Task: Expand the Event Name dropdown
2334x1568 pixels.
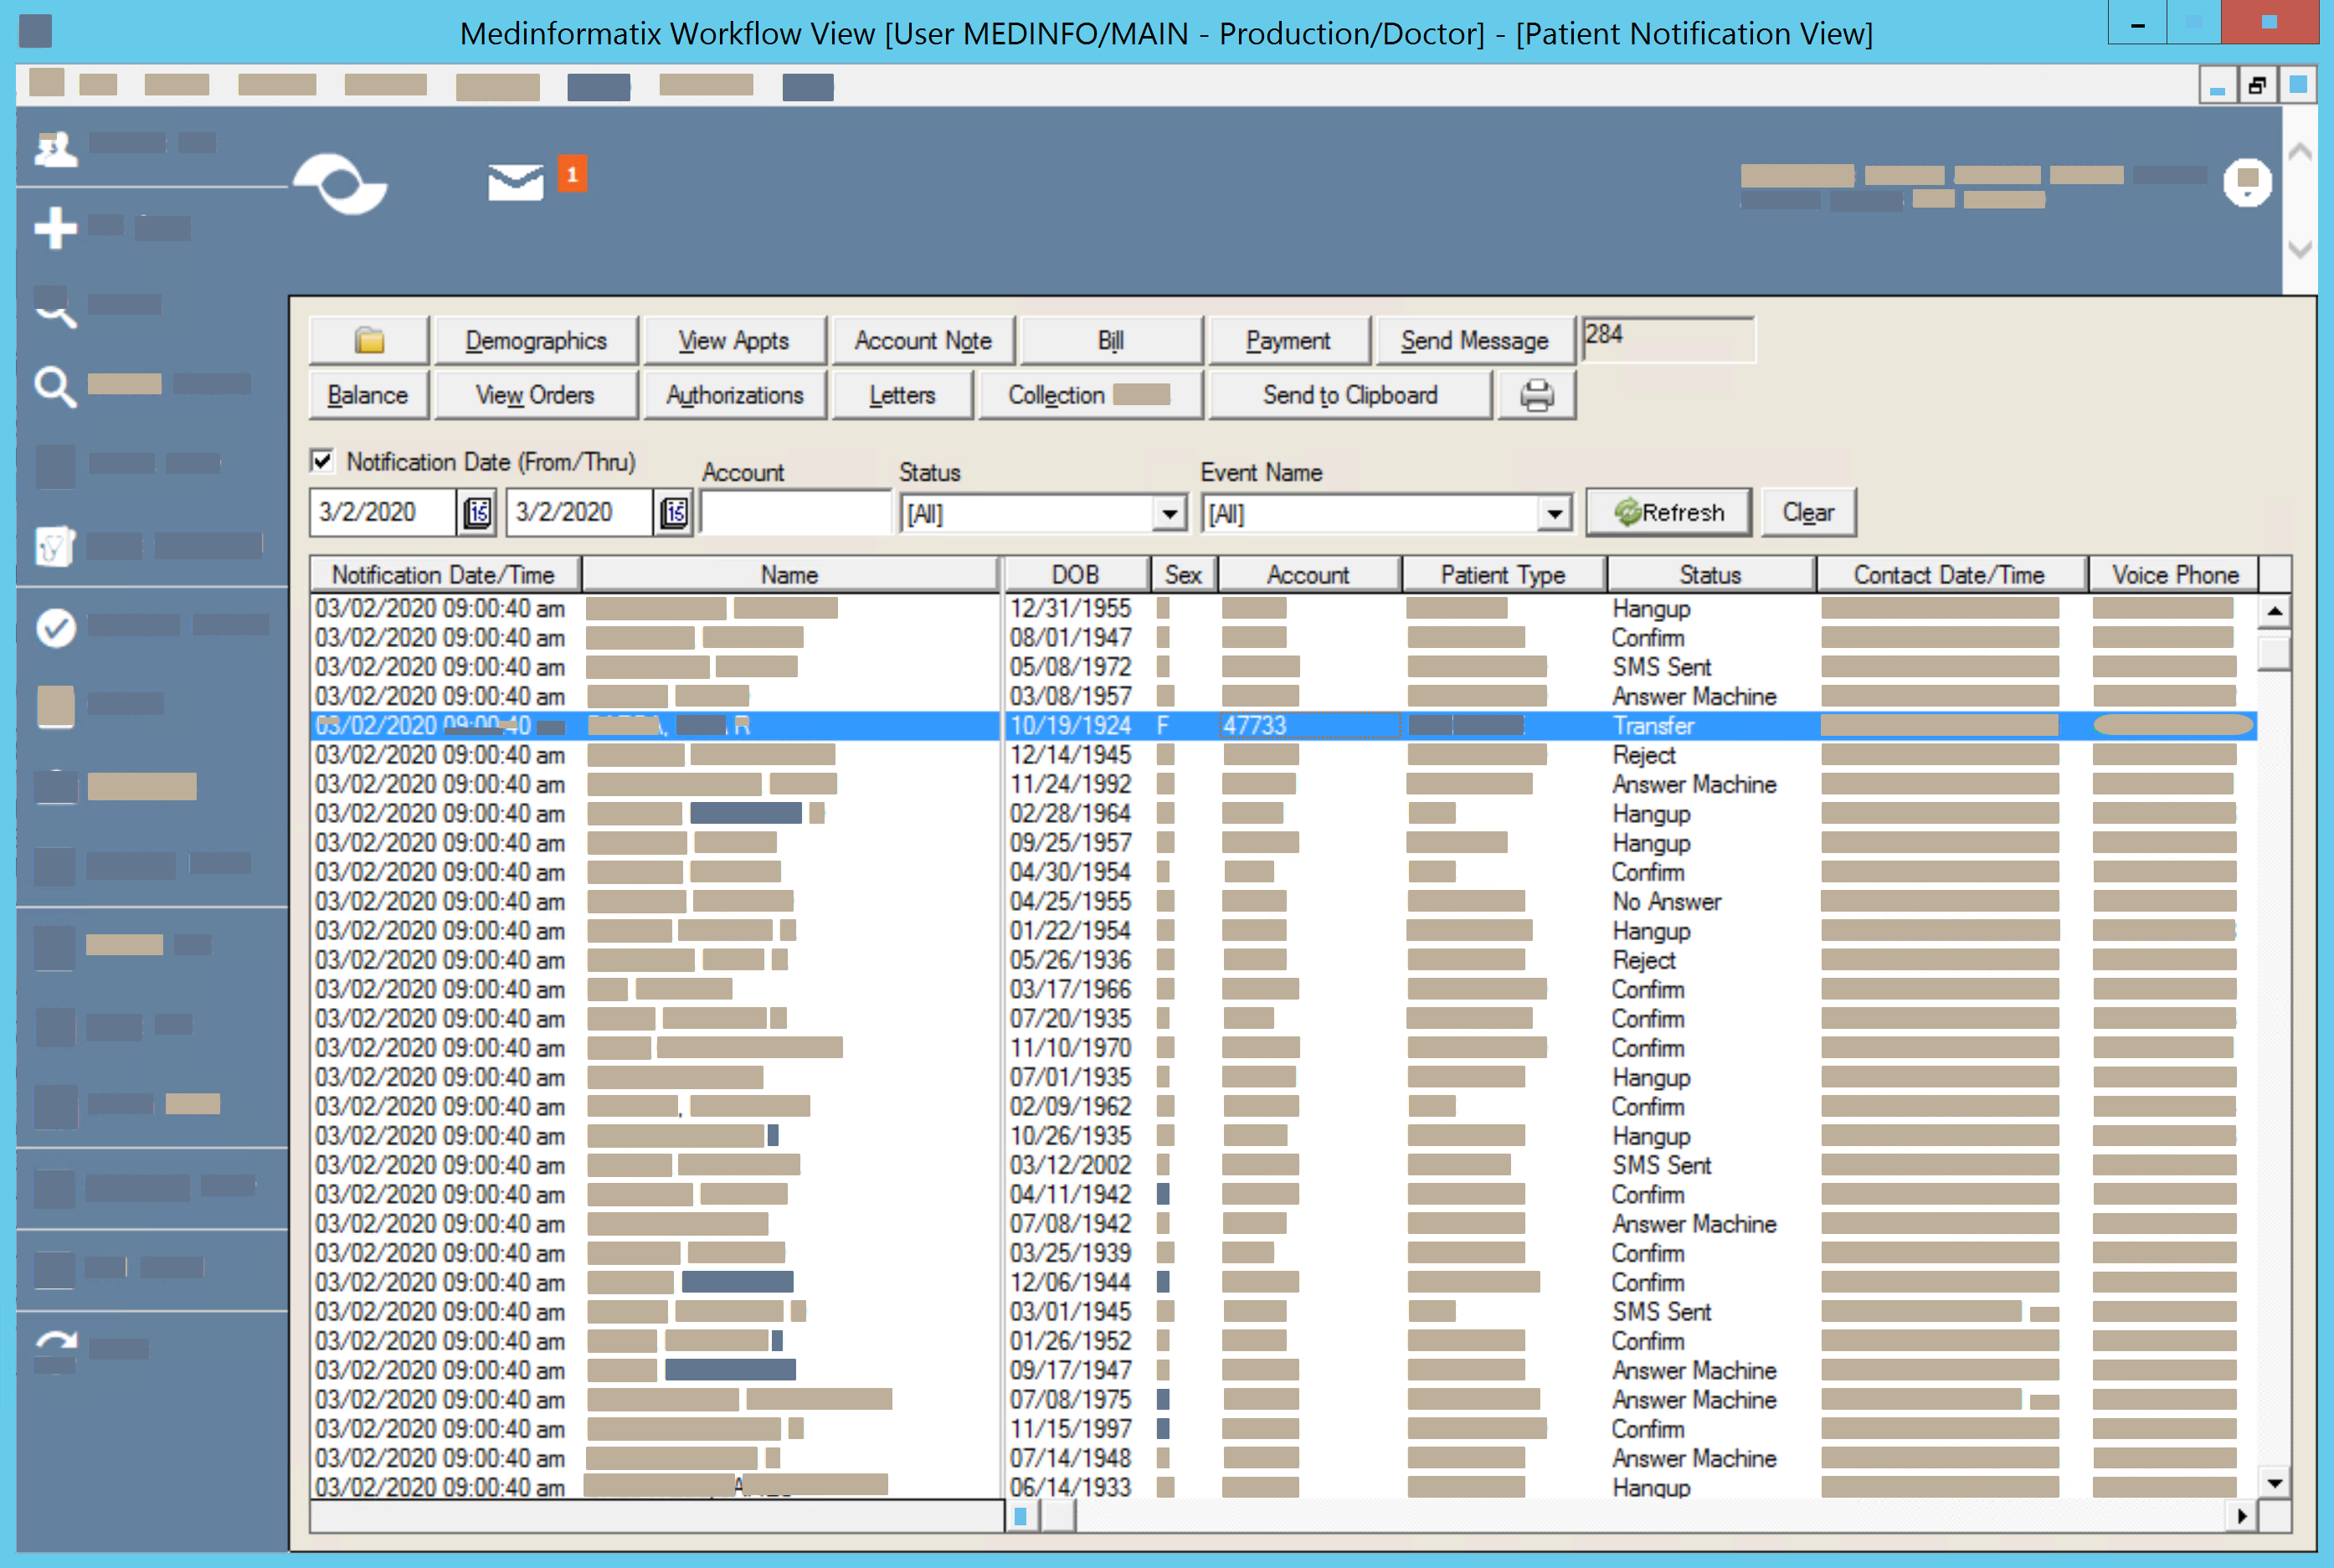Action: click(1553, 514)
